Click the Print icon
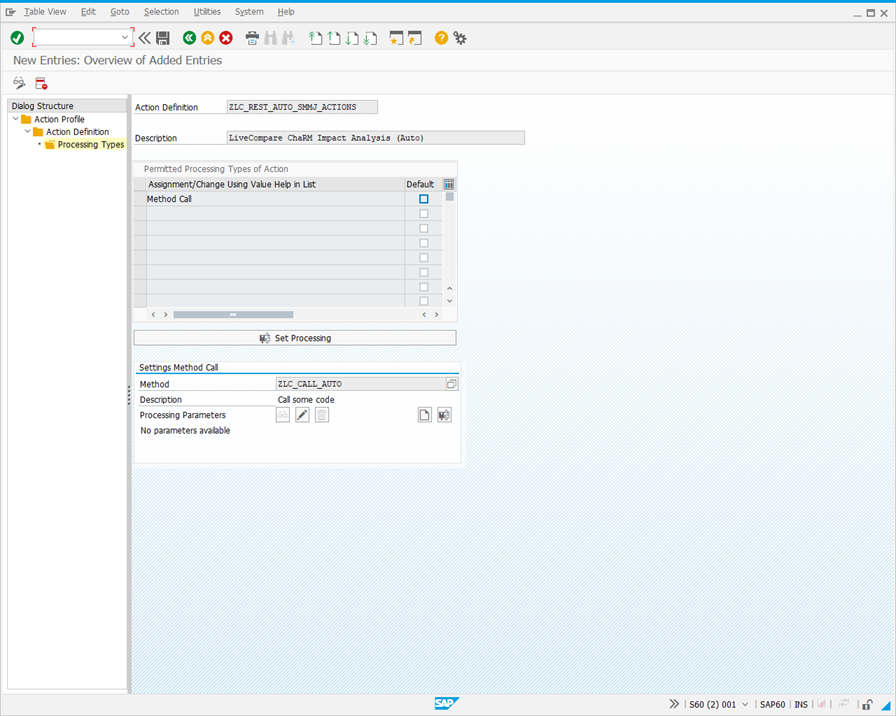This screenshot has height=716, width=896. pyautogui.click(x=251, y=37)
